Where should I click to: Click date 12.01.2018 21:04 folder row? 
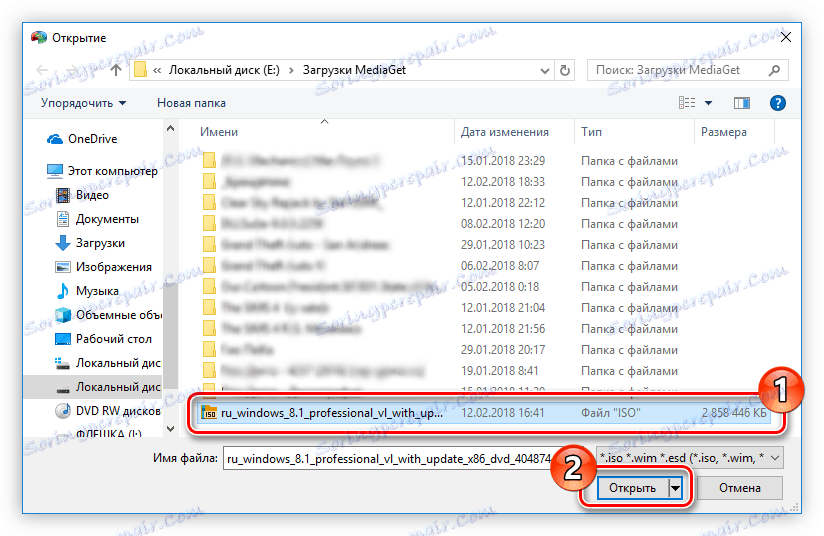[x=484, y=308]
